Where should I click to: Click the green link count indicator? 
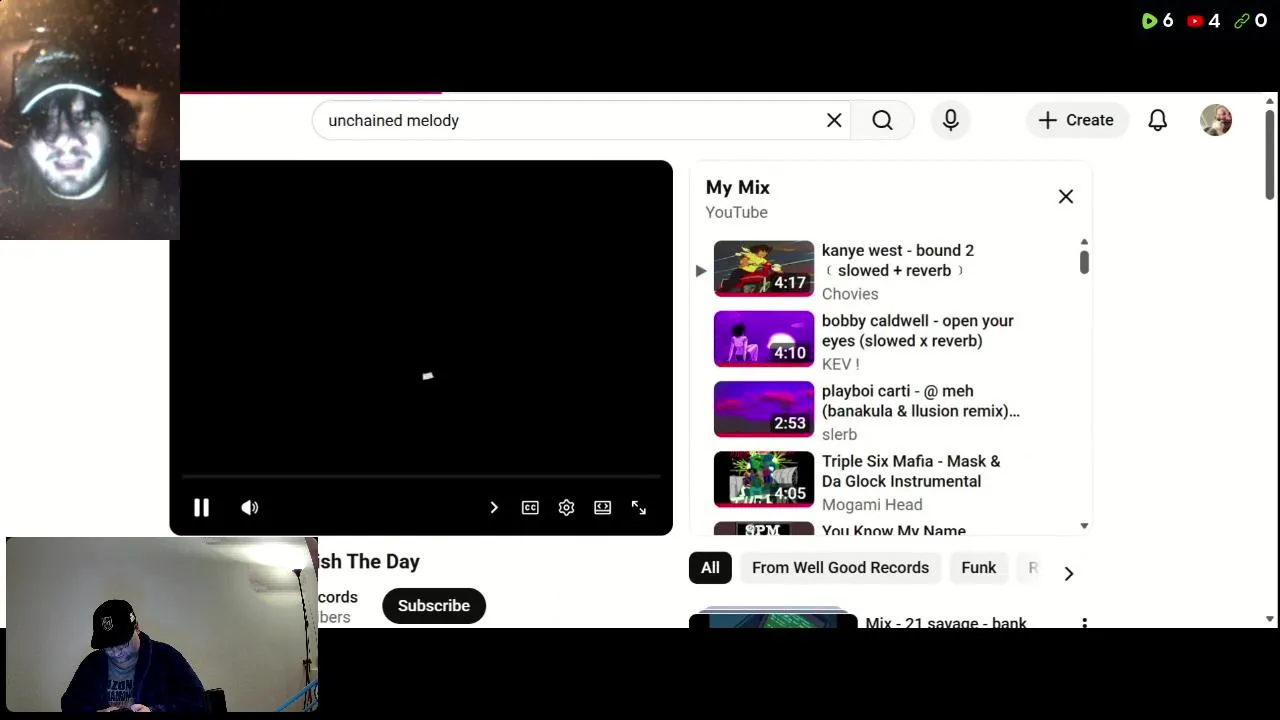(1250, 21)
